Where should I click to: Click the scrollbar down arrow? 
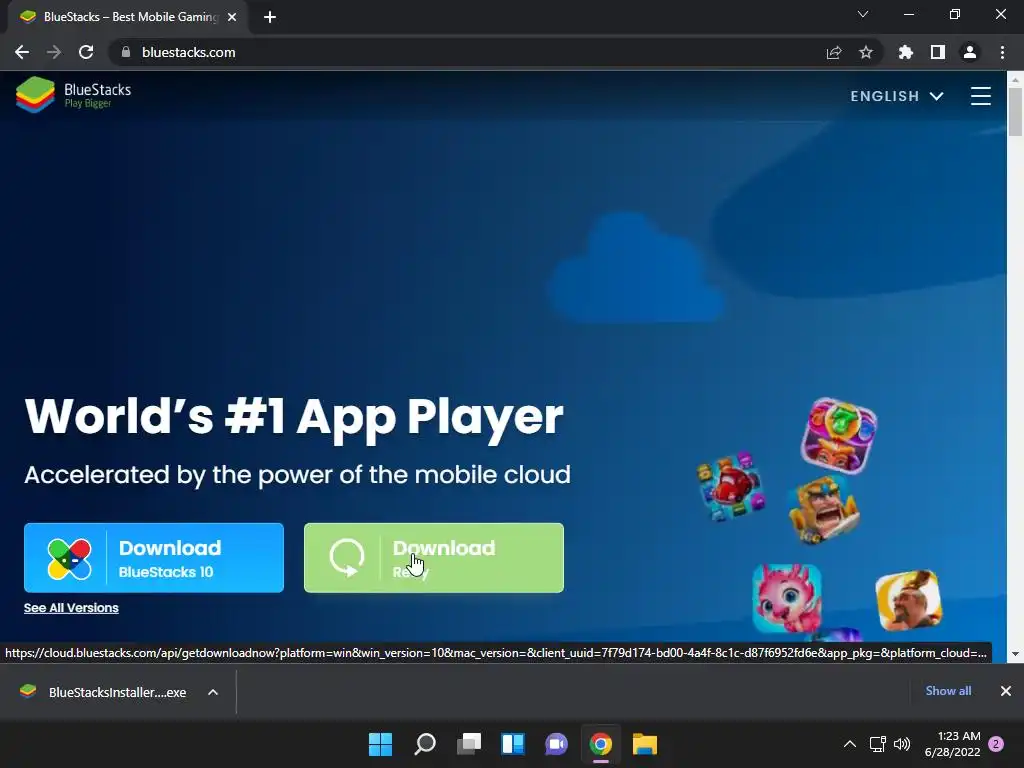1015,654
